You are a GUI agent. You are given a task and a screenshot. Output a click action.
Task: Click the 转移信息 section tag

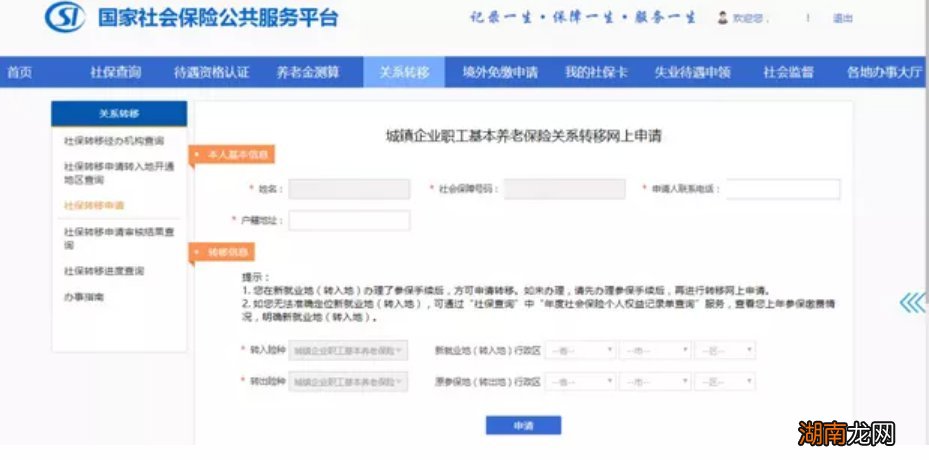click(222, 252)
